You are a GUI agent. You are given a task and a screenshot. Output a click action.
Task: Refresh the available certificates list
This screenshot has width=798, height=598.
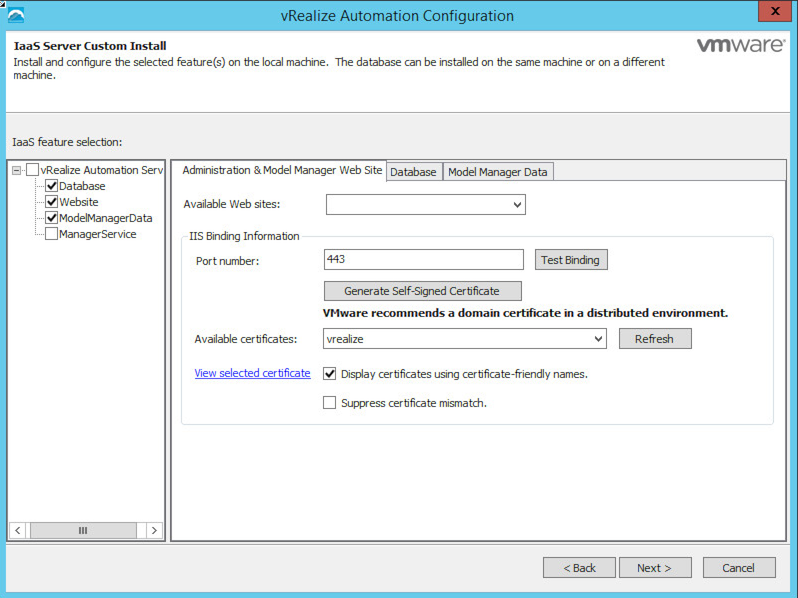pos(654,339)
